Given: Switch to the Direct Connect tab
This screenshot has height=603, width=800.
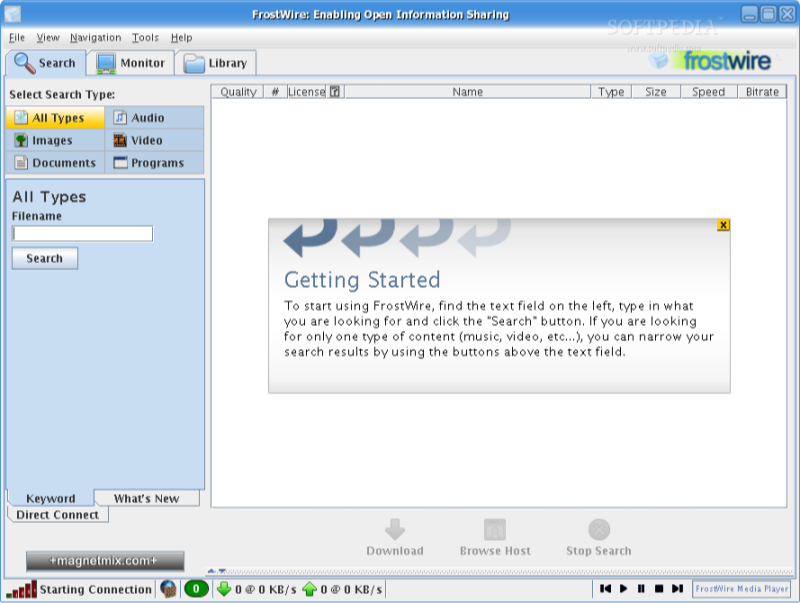Looking at the screenshot, I should (58, 514).
